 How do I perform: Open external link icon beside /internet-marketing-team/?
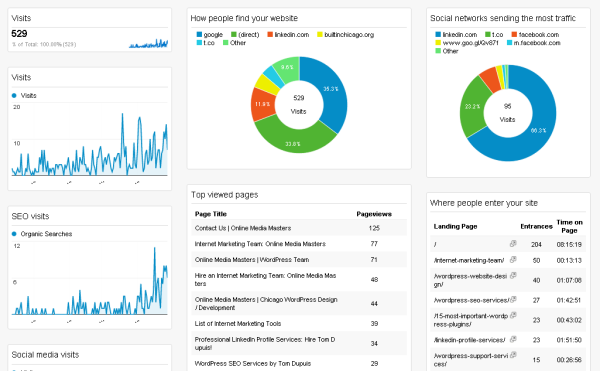(x=513, y=260)
